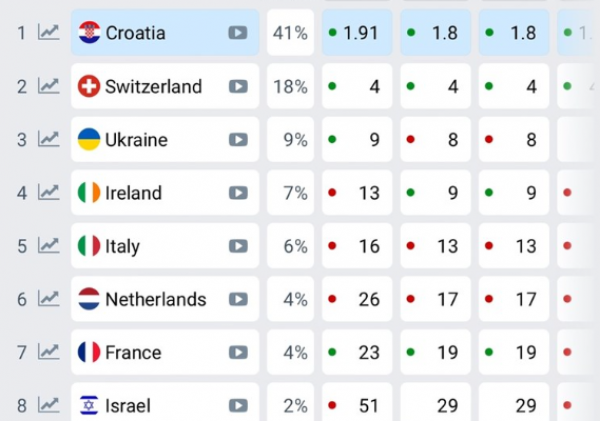Click Croatia's 1.91 odds cell
Image resolution: width=600 pixels, height=421 pixels.
point(357,33)
